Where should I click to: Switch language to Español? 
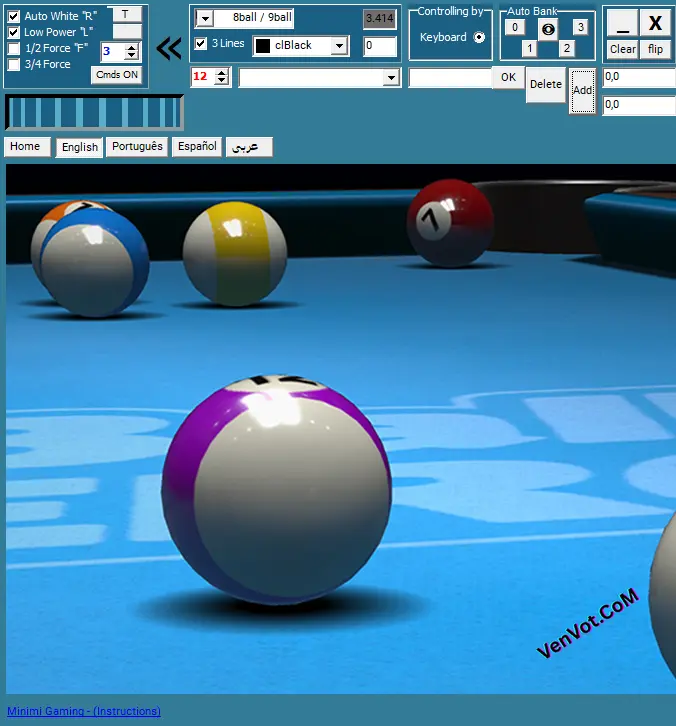coord(197,147)
